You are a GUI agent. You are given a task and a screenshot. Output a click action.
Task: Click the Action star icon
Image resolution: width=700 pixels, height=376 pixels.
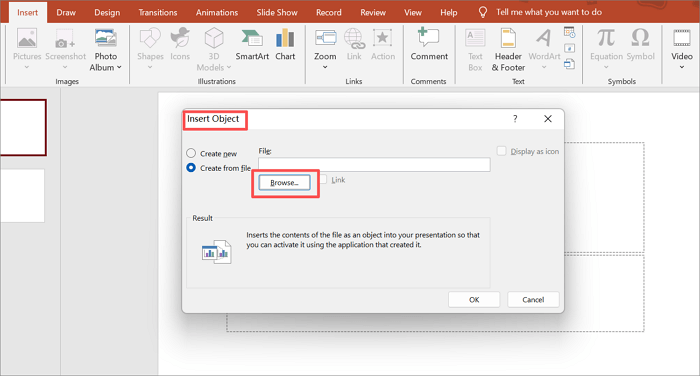tap(383, 38)
